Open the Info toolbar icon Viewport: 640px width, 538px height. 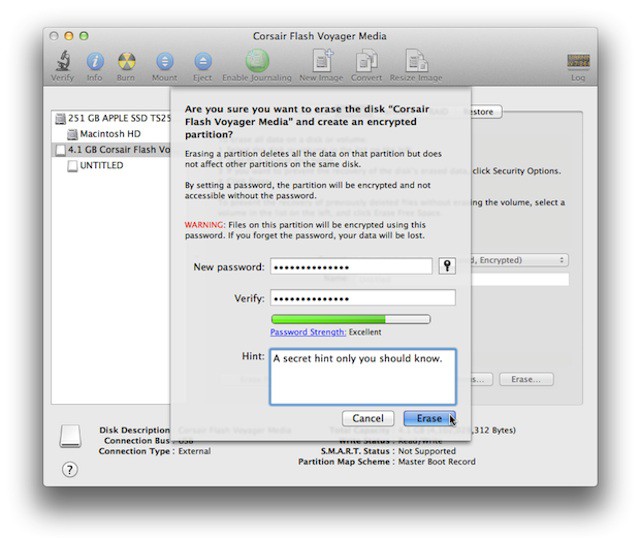point(95,61)
